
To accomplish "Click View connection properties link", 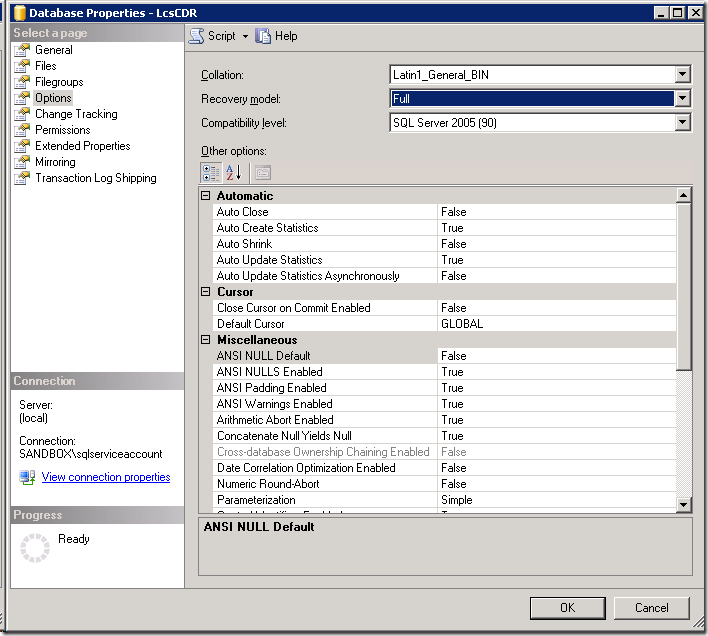I will pyautogui.click(x=105, y=477).
